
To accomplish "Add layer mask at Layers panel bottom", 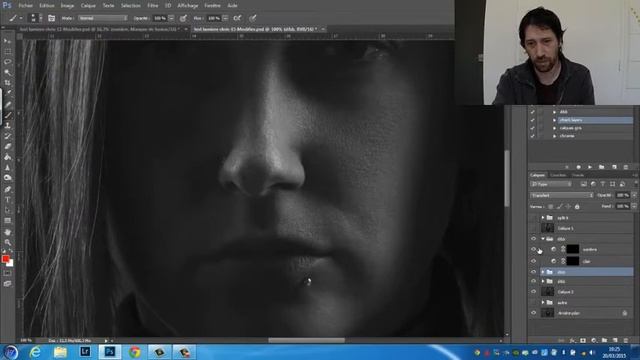I will [x=583, y=340].
